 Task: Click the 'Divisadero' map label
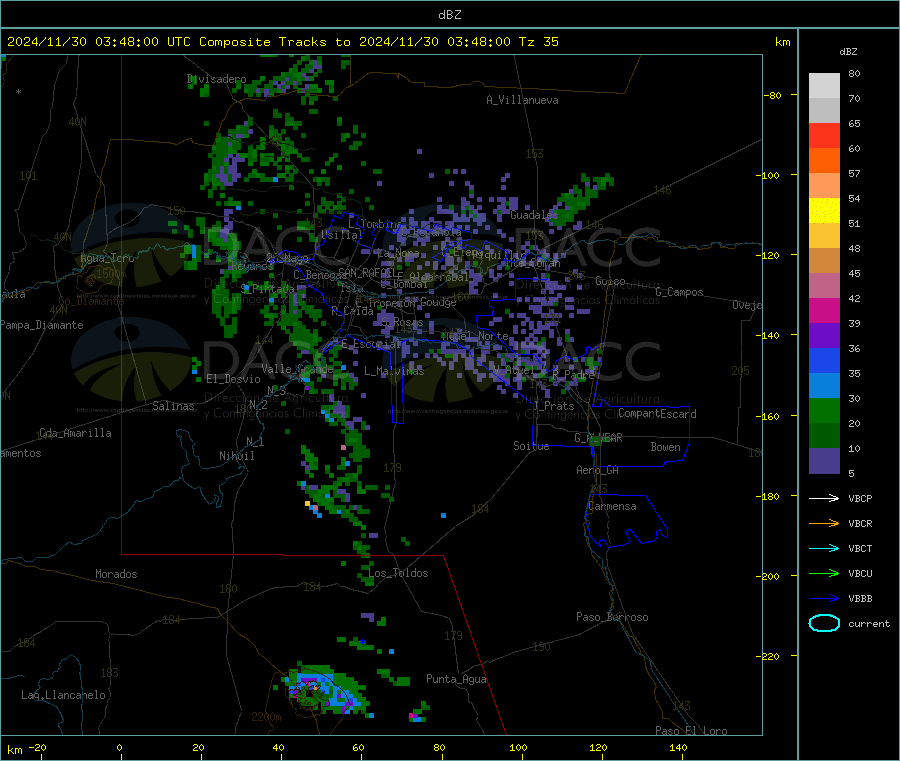[x=216, y=79]
